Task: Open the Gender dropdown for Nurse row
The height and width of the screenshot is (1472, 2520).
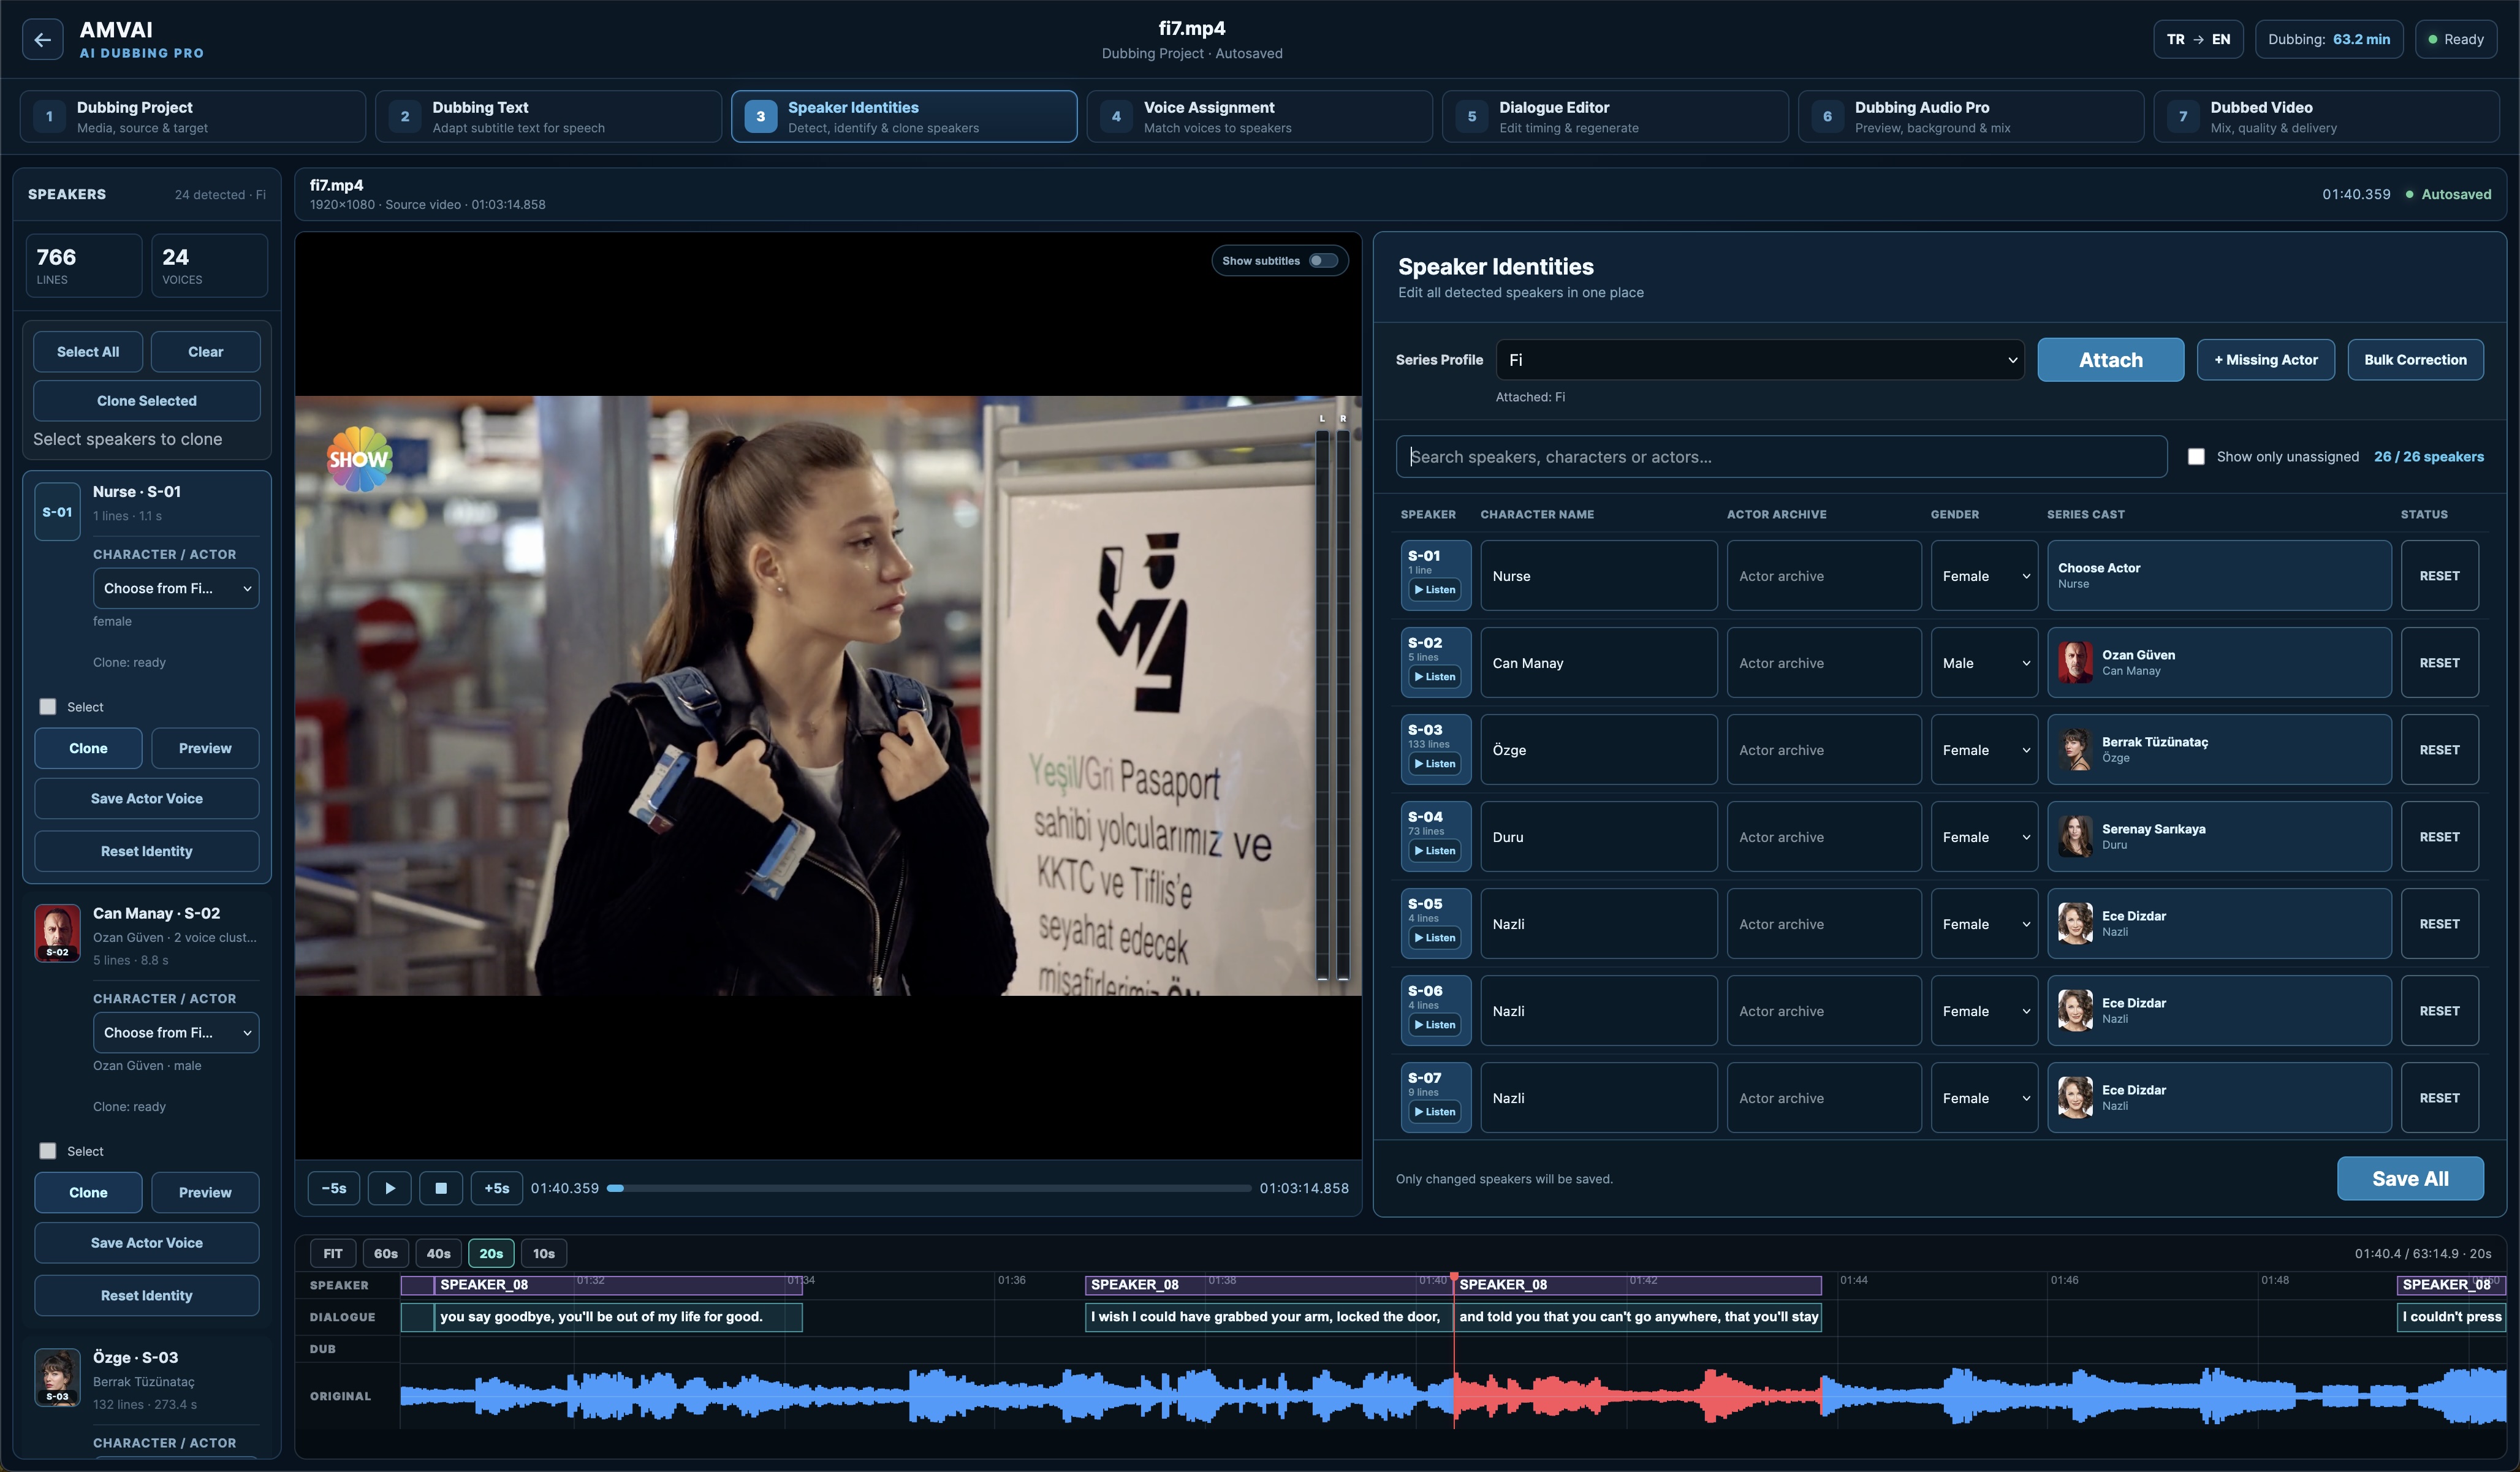Action: click(x=1984, y=576)
